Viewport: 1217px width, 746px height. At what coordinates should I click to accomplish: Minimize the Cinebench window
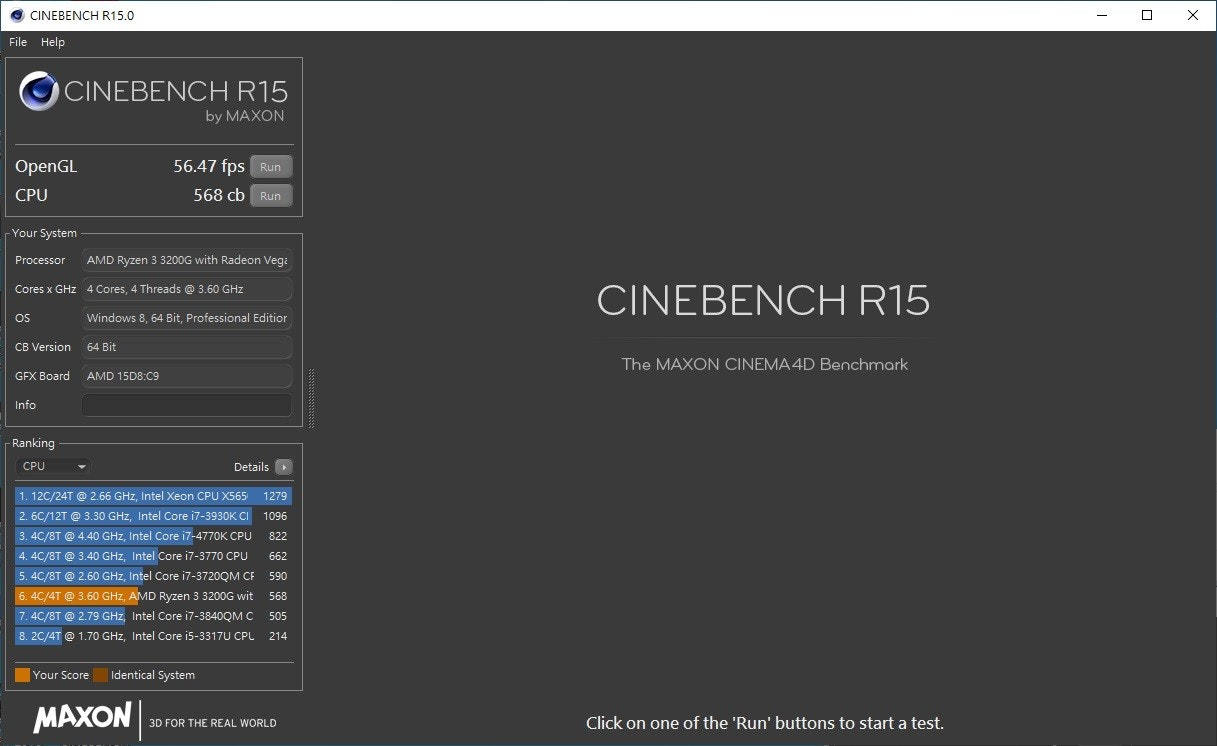[1102, 15]
